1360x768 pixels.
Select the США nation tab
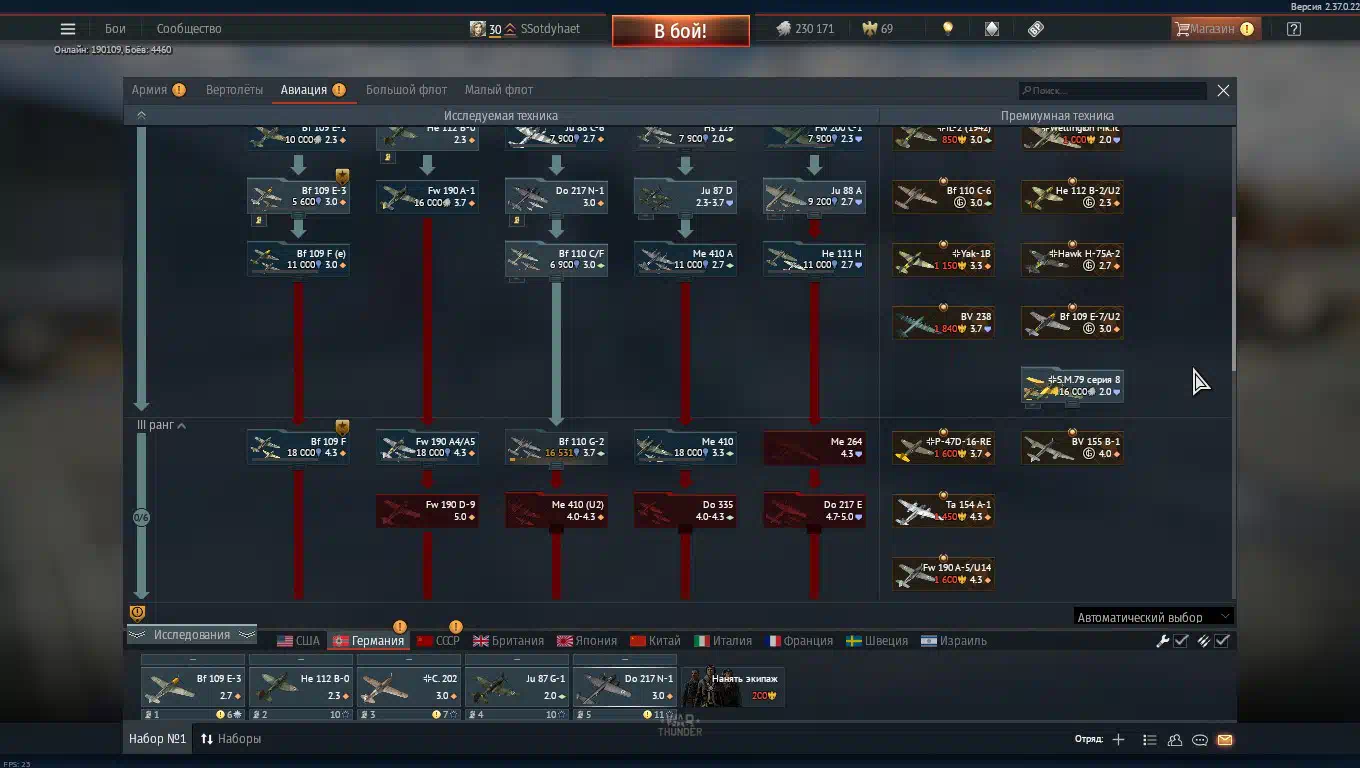298,641
